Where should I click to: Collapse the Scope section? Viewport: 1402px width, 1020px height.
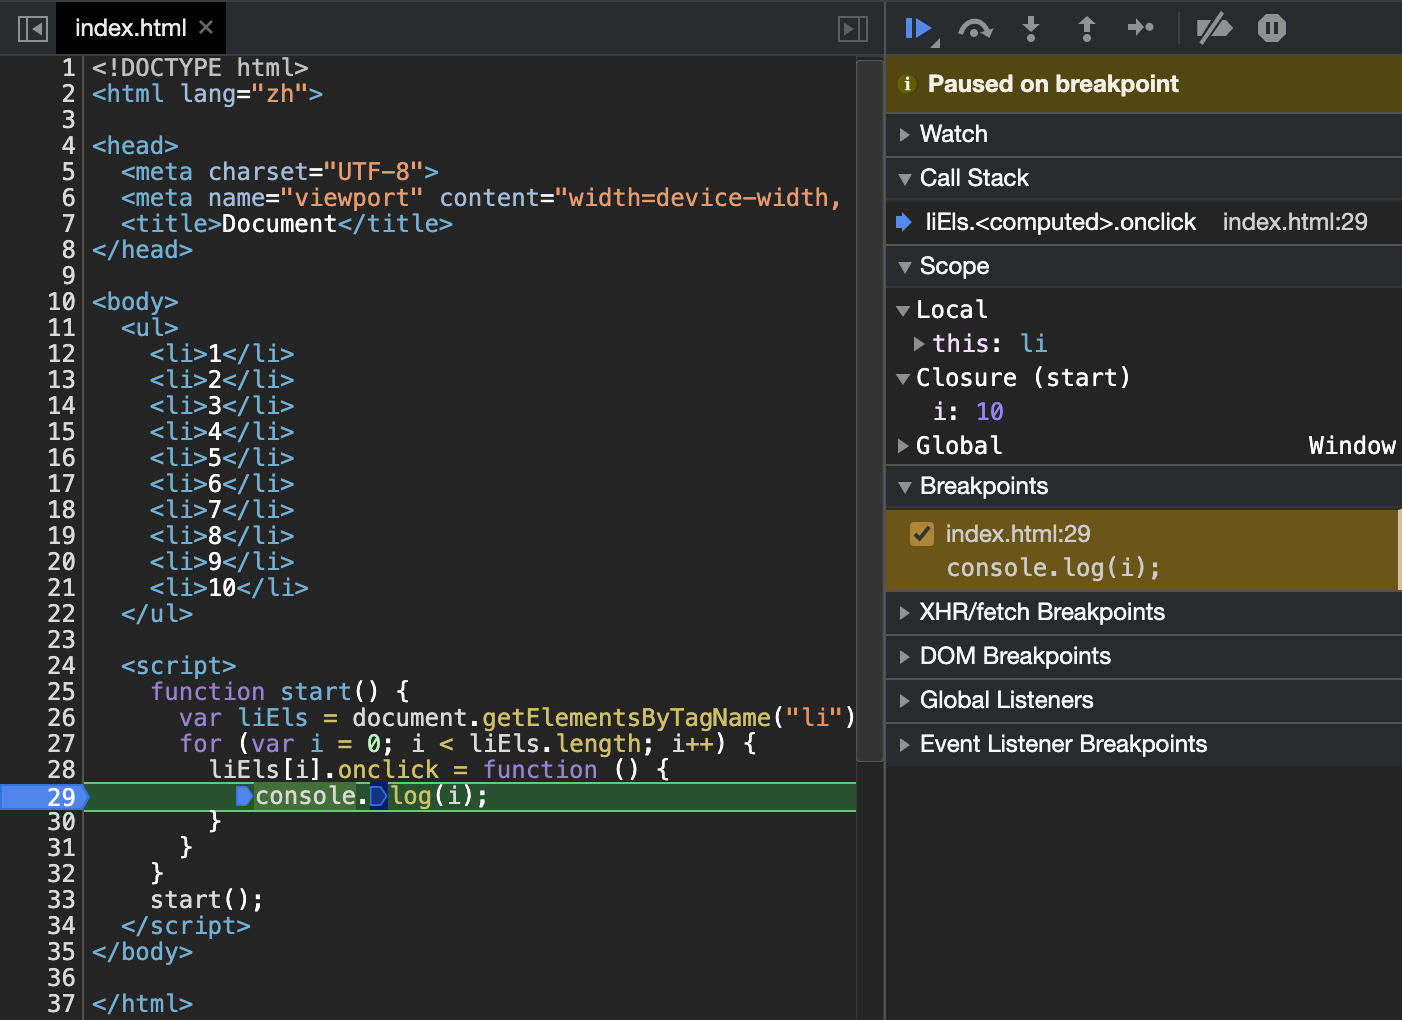[904, 267]
